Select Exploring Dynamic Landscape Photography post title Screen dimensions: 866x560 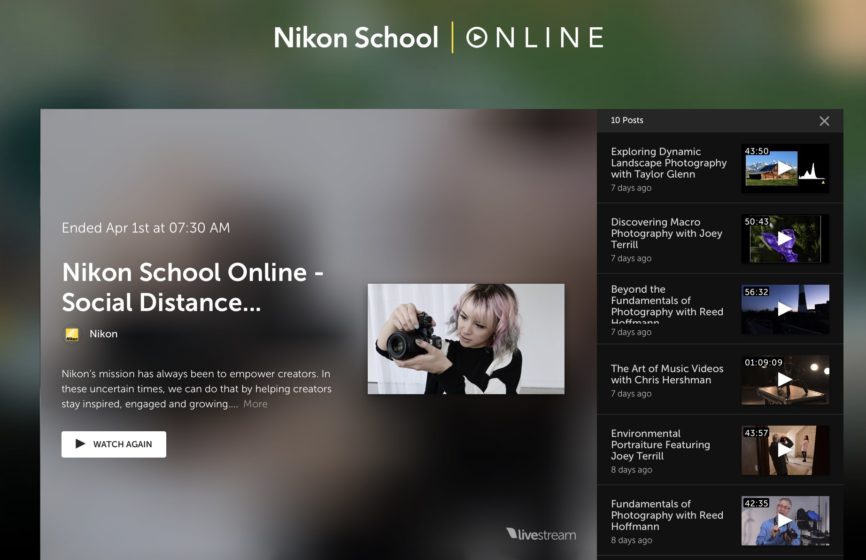pos(668,163)
